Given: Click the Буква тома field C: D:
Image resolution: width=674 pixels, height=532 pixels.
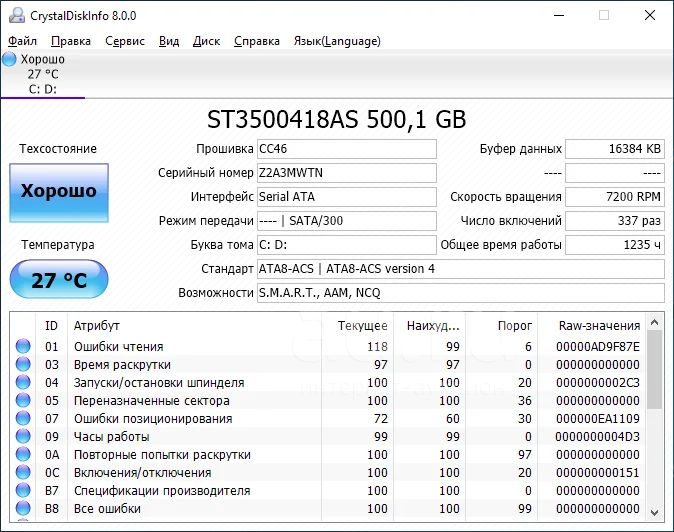Looking at the screenshot, I should [347, 245].
